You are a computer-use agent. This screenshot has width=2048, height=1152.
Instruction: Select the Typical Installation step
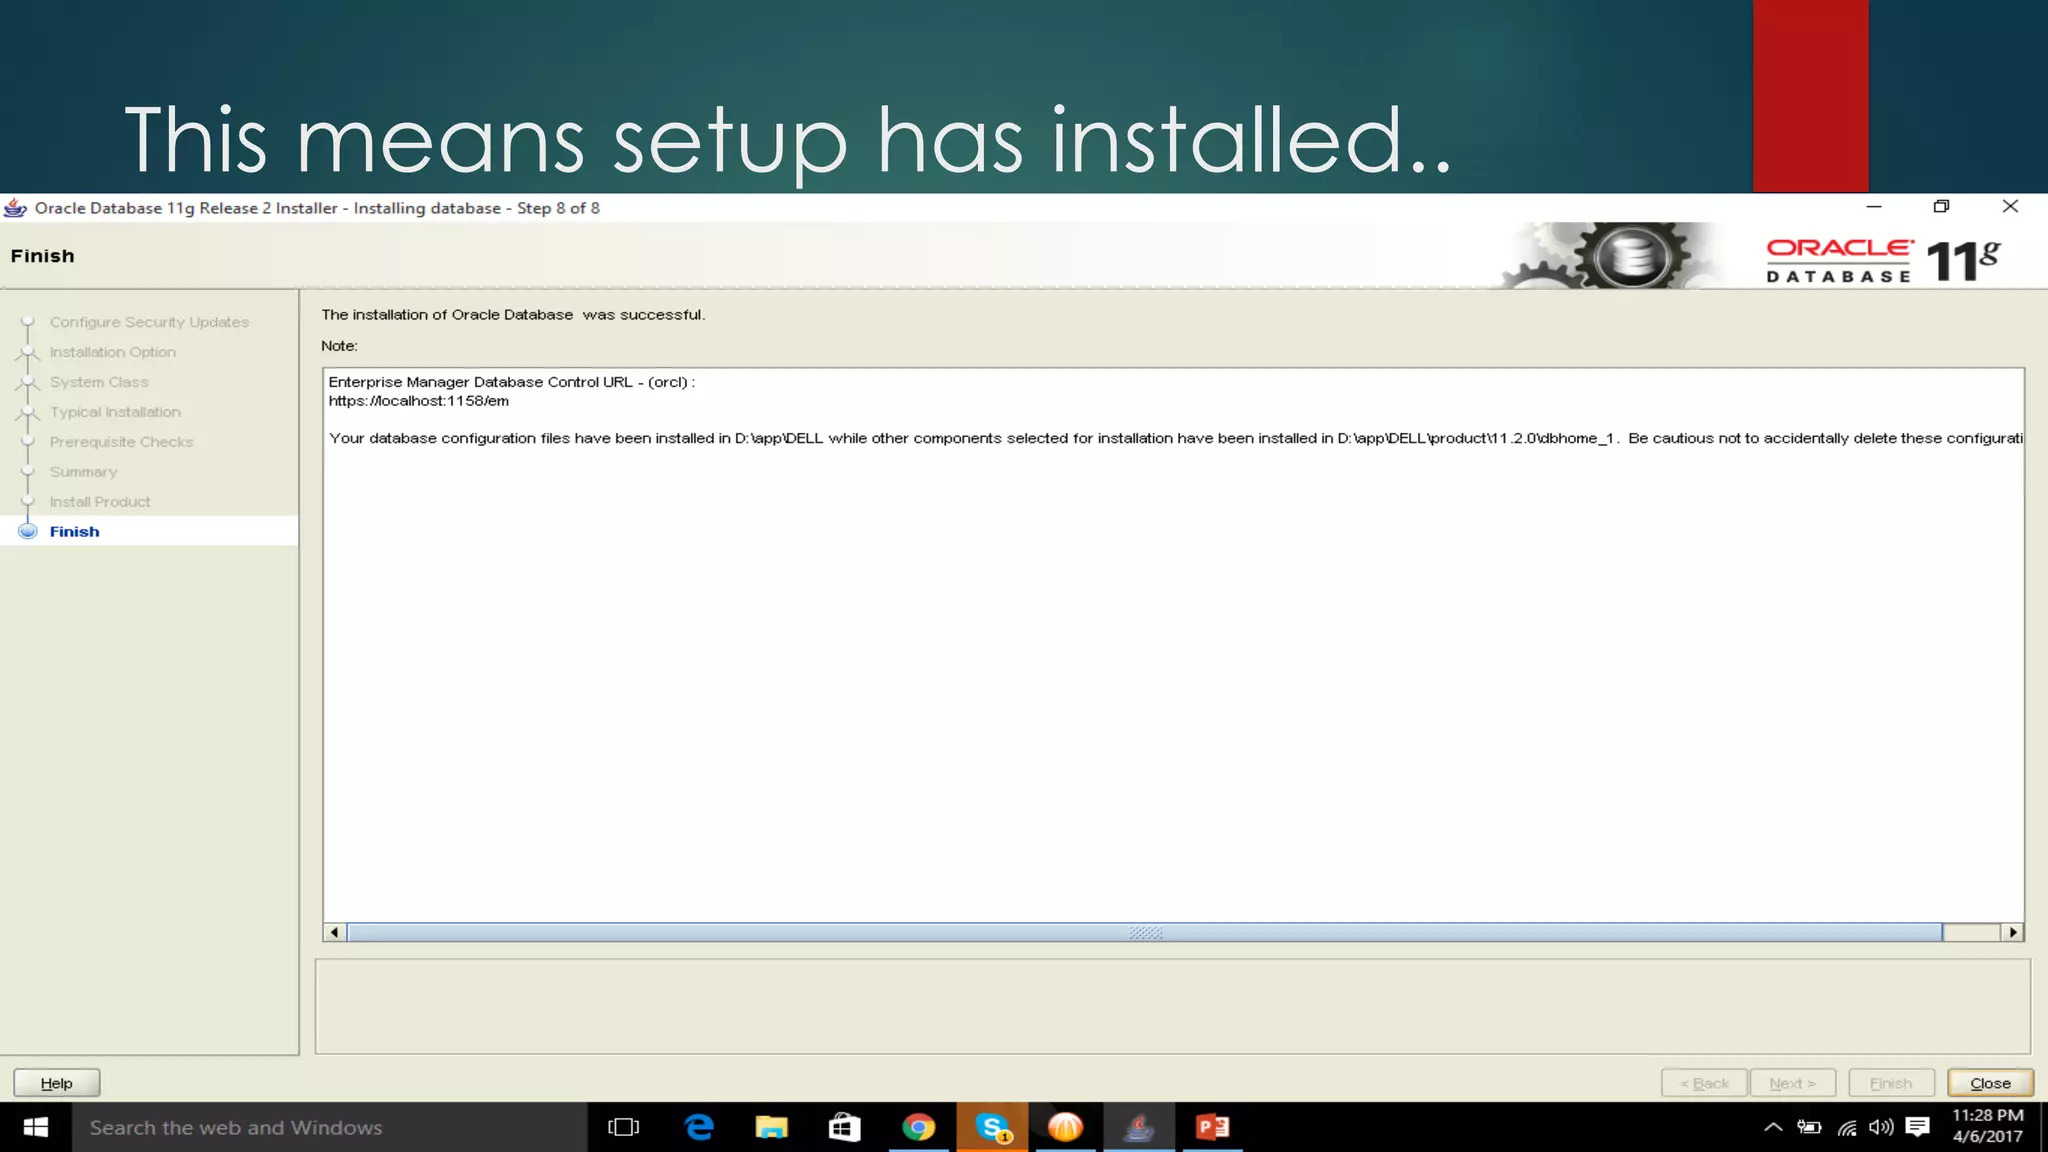[115, 412]
